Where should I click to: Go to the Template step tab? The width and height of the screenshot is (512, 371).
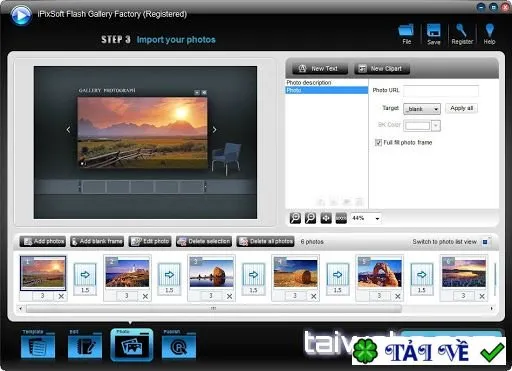point(38,344)
